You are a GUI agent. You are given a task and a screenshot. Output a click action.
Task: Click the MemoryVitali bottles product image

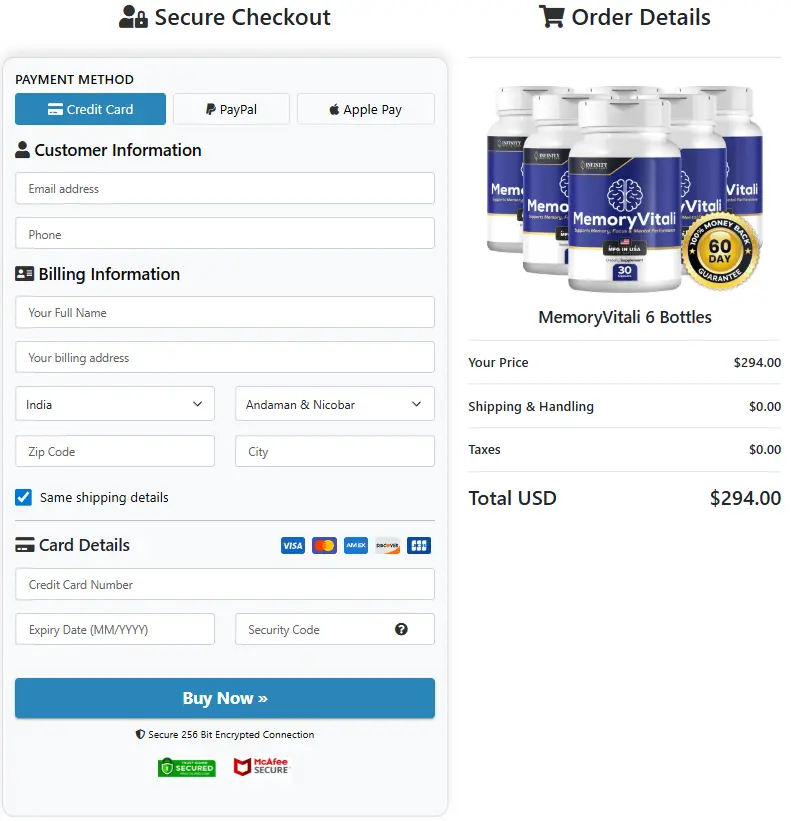tap(610, 190)
